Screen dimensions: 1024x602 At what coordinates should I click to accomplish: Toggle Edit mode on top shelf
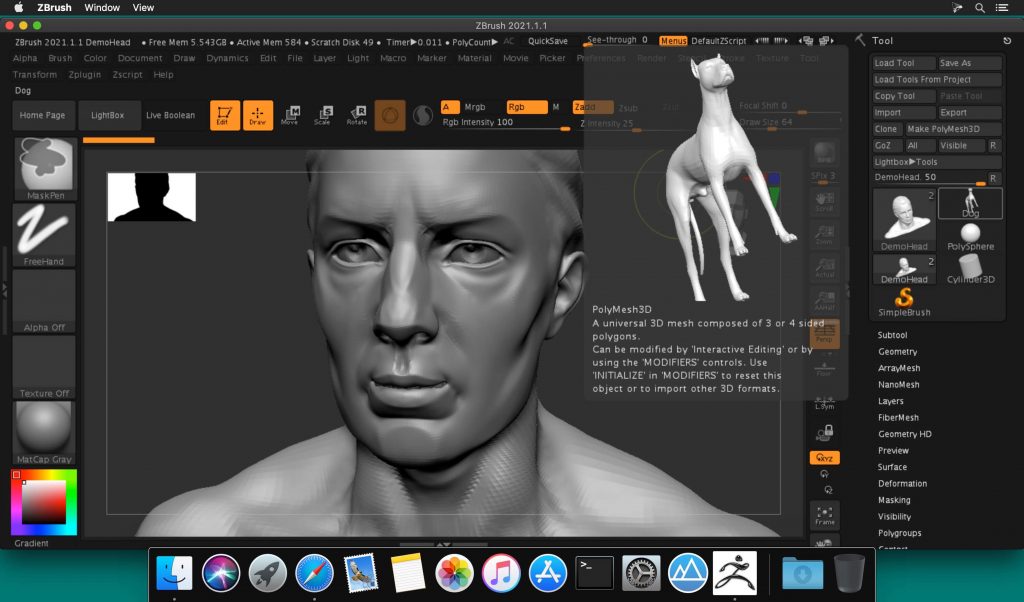pyautogui.click(x=225, y=115)
